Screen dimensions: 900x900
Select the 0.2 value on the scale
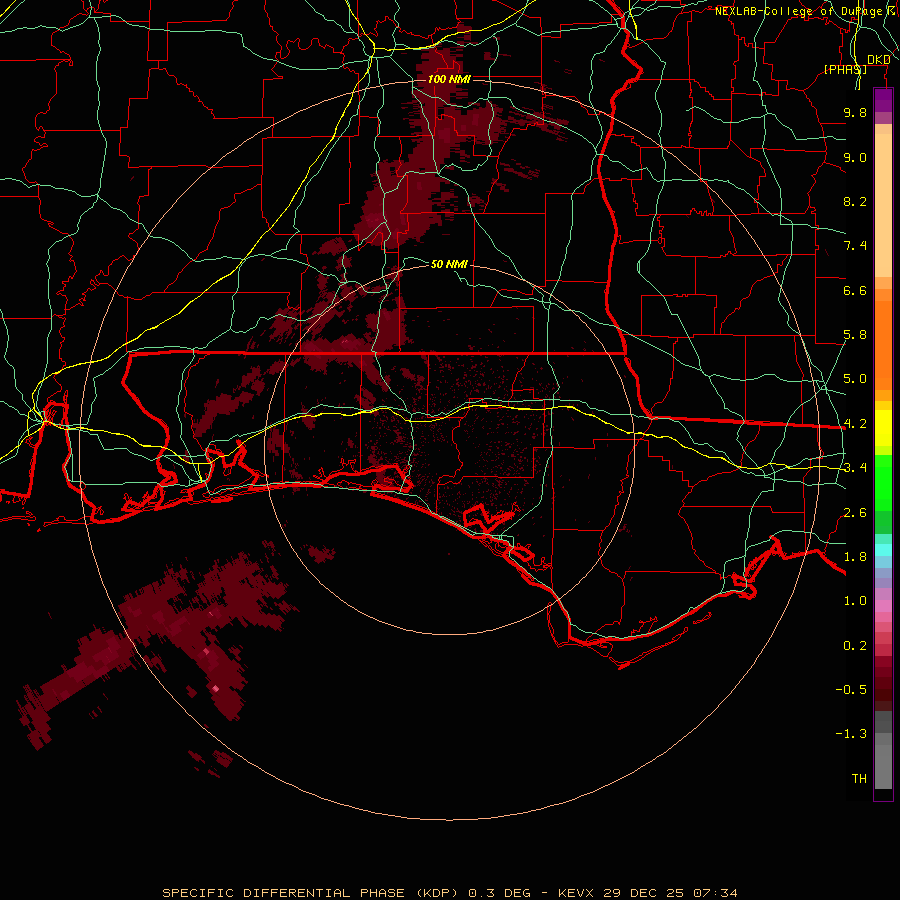coord(855,646)
